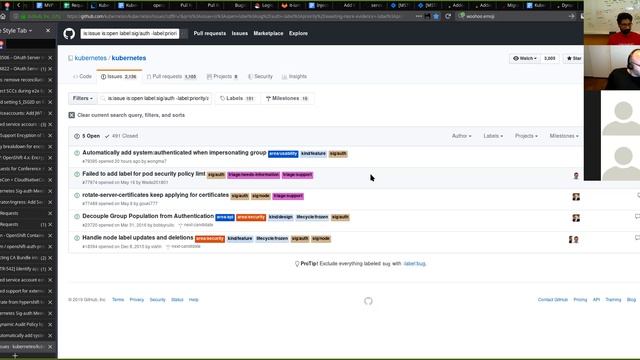Click the clear-search X icon
The height and width of the screenshot is (360, 640).
coord(72,115)
